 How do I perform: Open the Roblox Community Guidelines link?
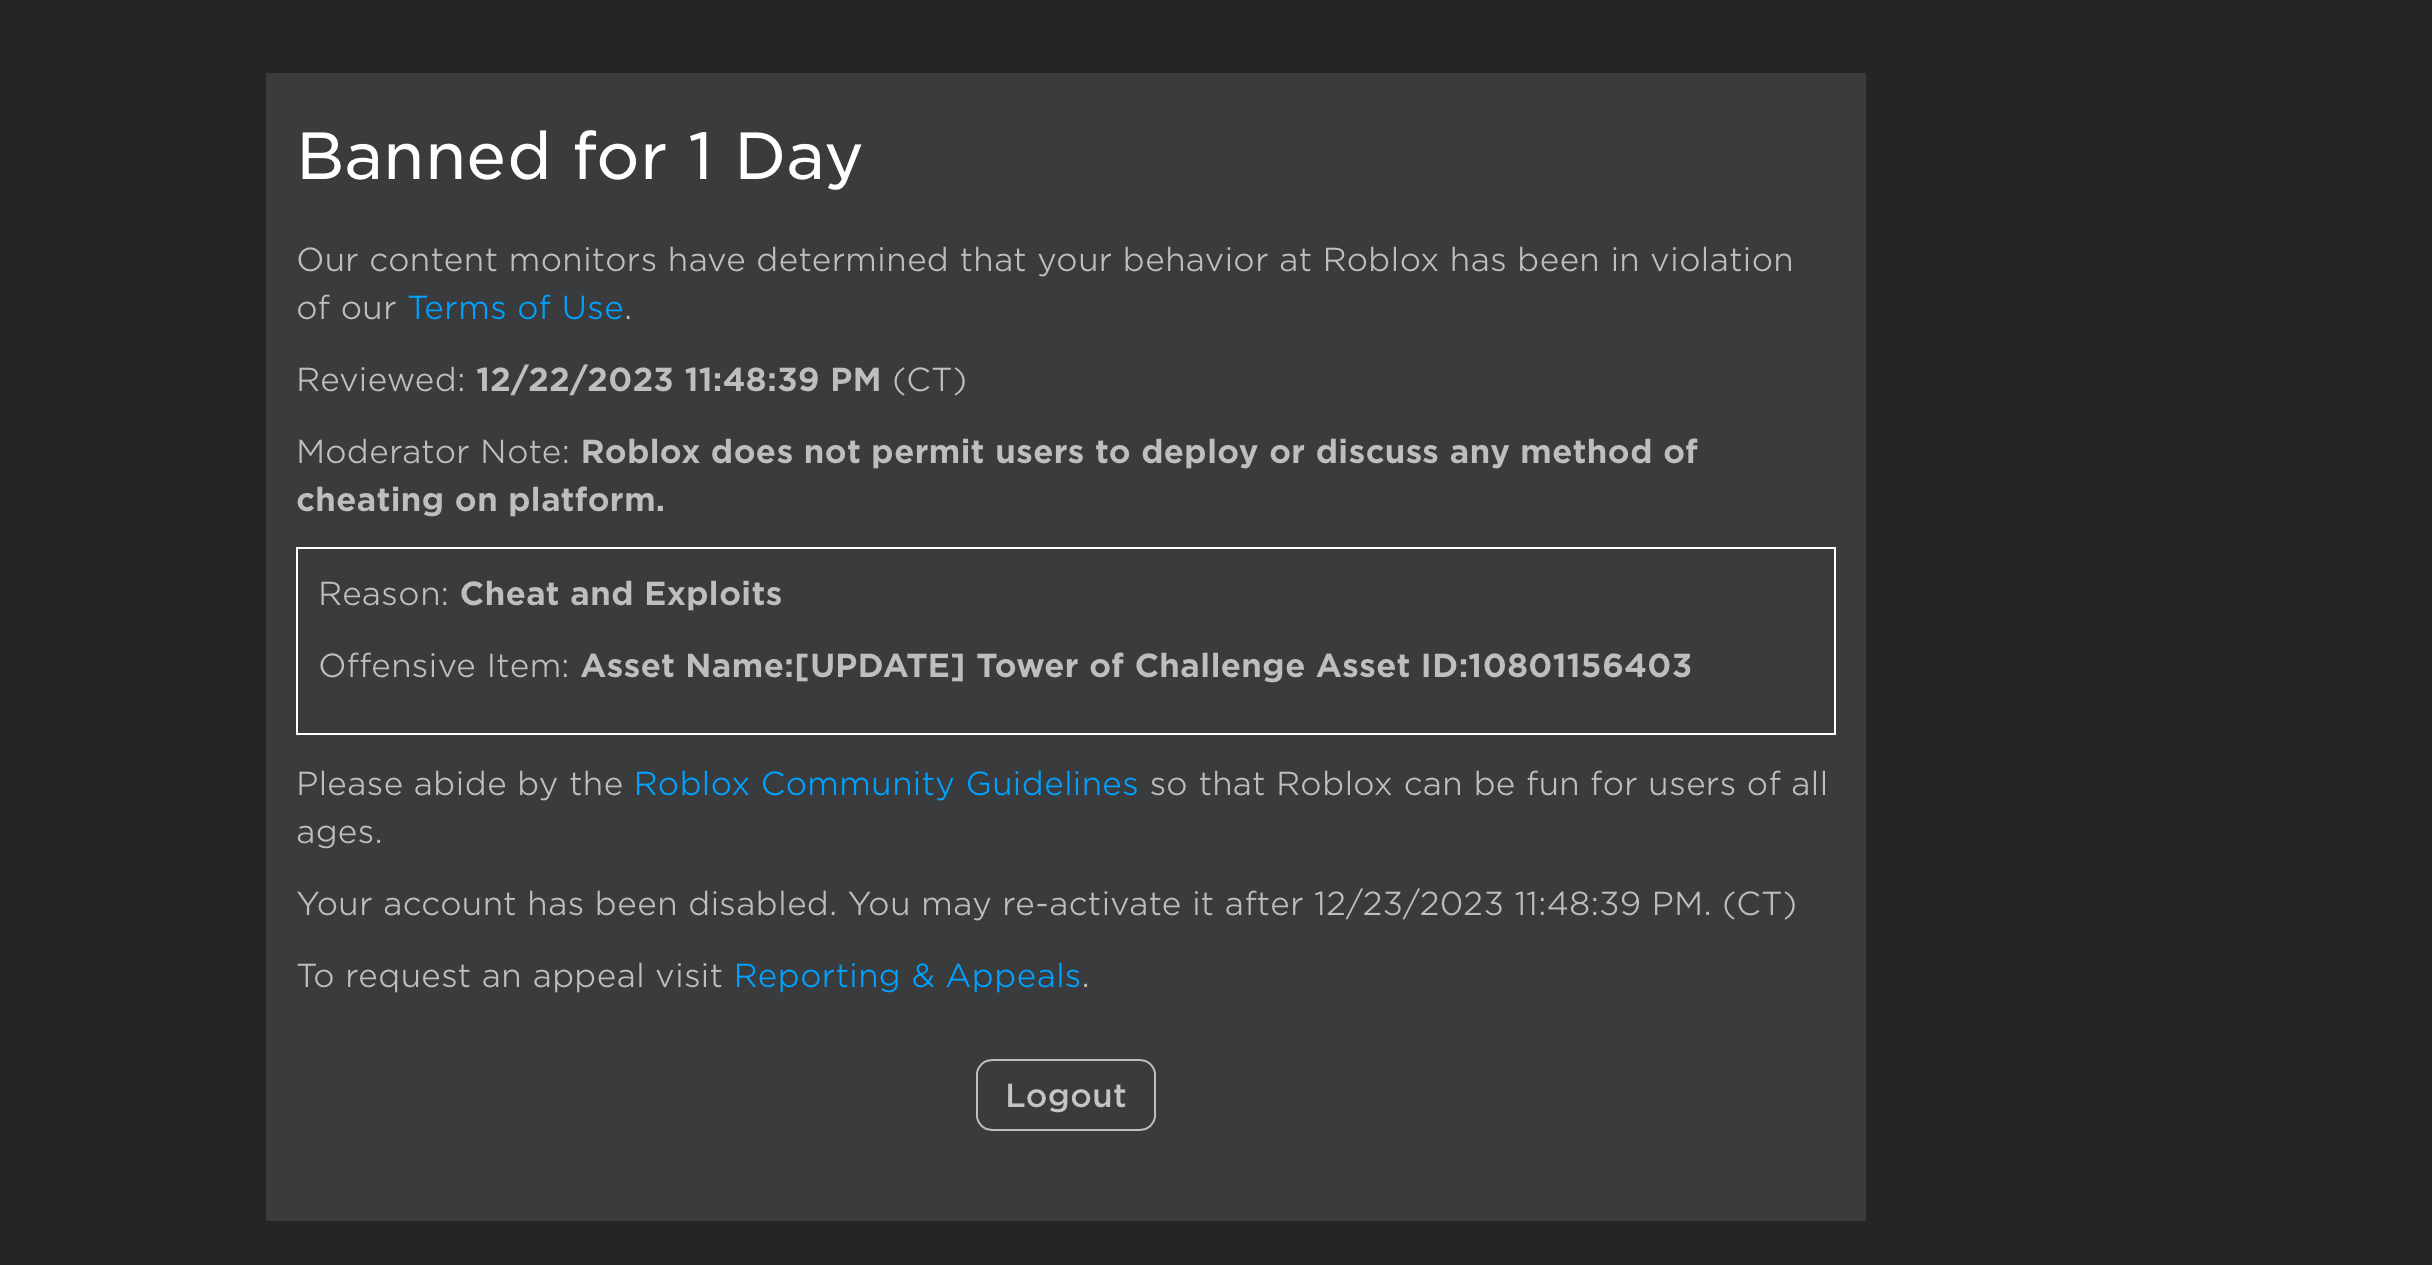(885, 784)
